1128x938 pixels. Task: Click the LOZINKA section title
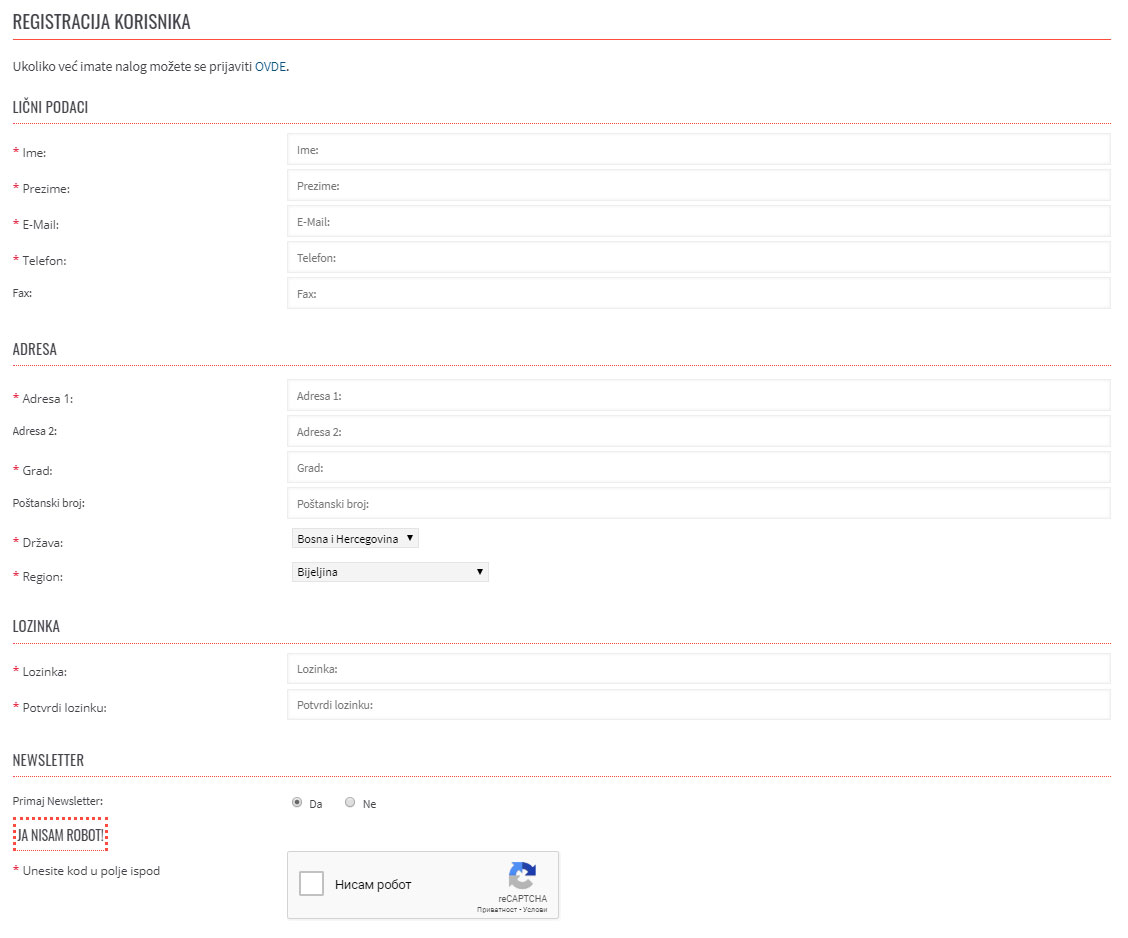pos(36,627)
